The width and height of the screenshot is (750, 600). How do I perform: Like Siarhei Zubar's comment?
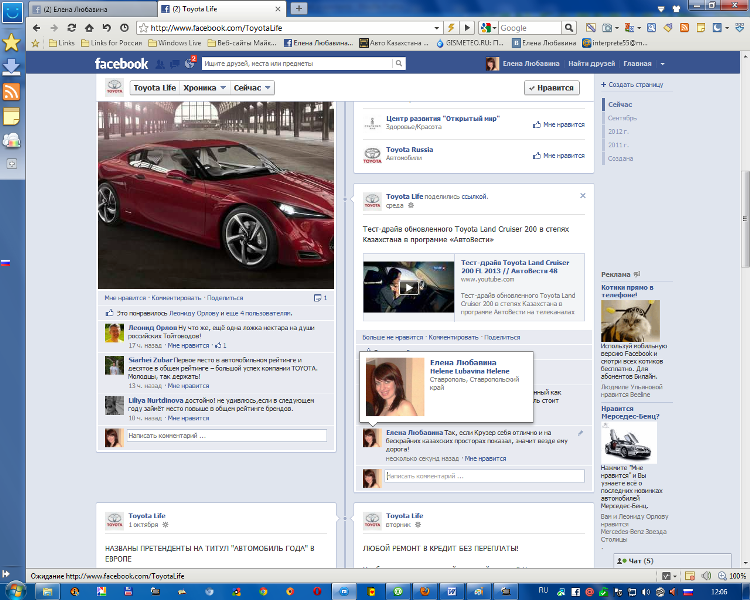[188, 386]
